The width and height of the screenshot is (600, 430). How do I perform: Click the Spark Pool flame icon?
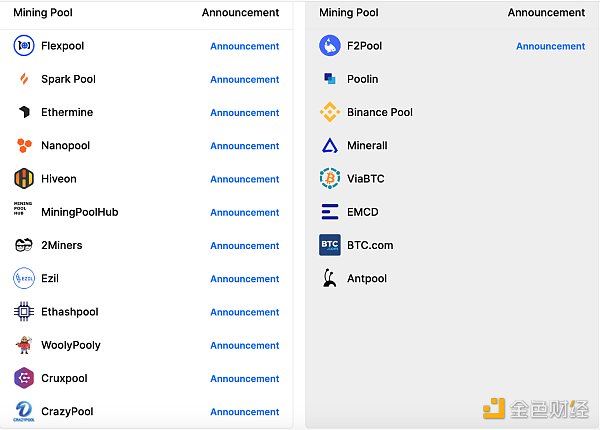pos(24,79)
